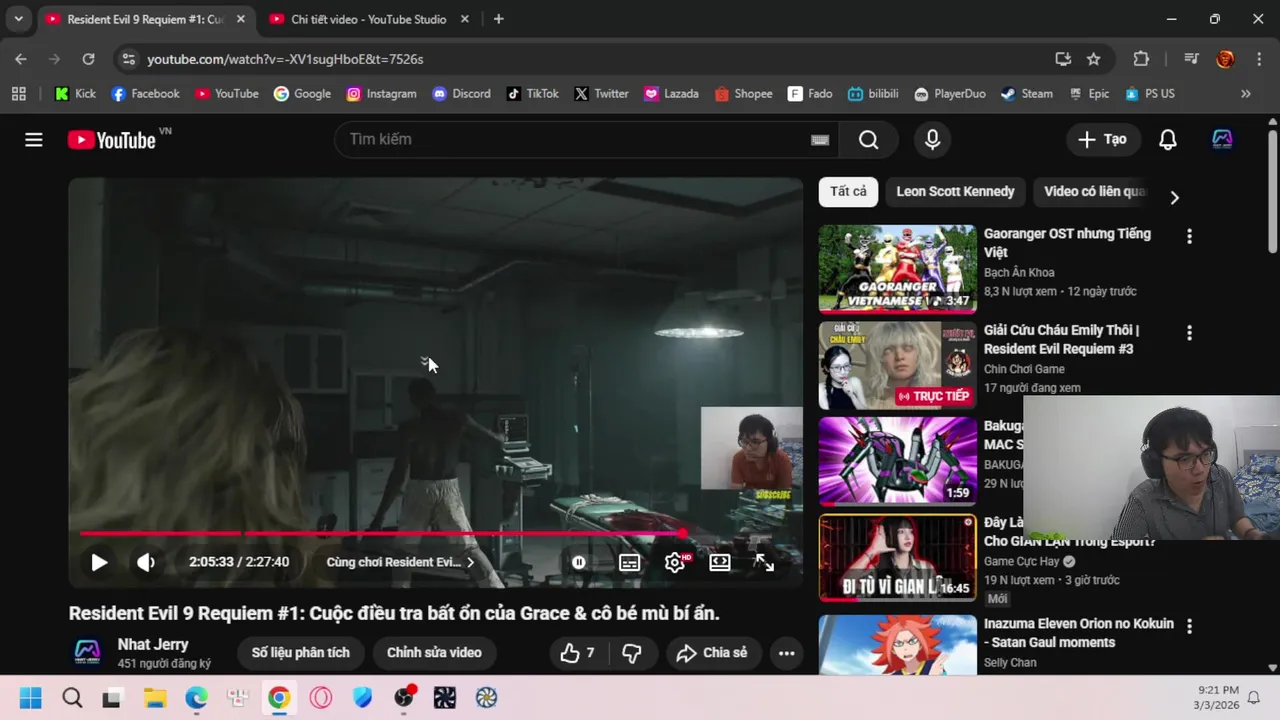Bookmark this page star icon
The height and width of the screenshot is (720, 1280).
point(1093,59)
